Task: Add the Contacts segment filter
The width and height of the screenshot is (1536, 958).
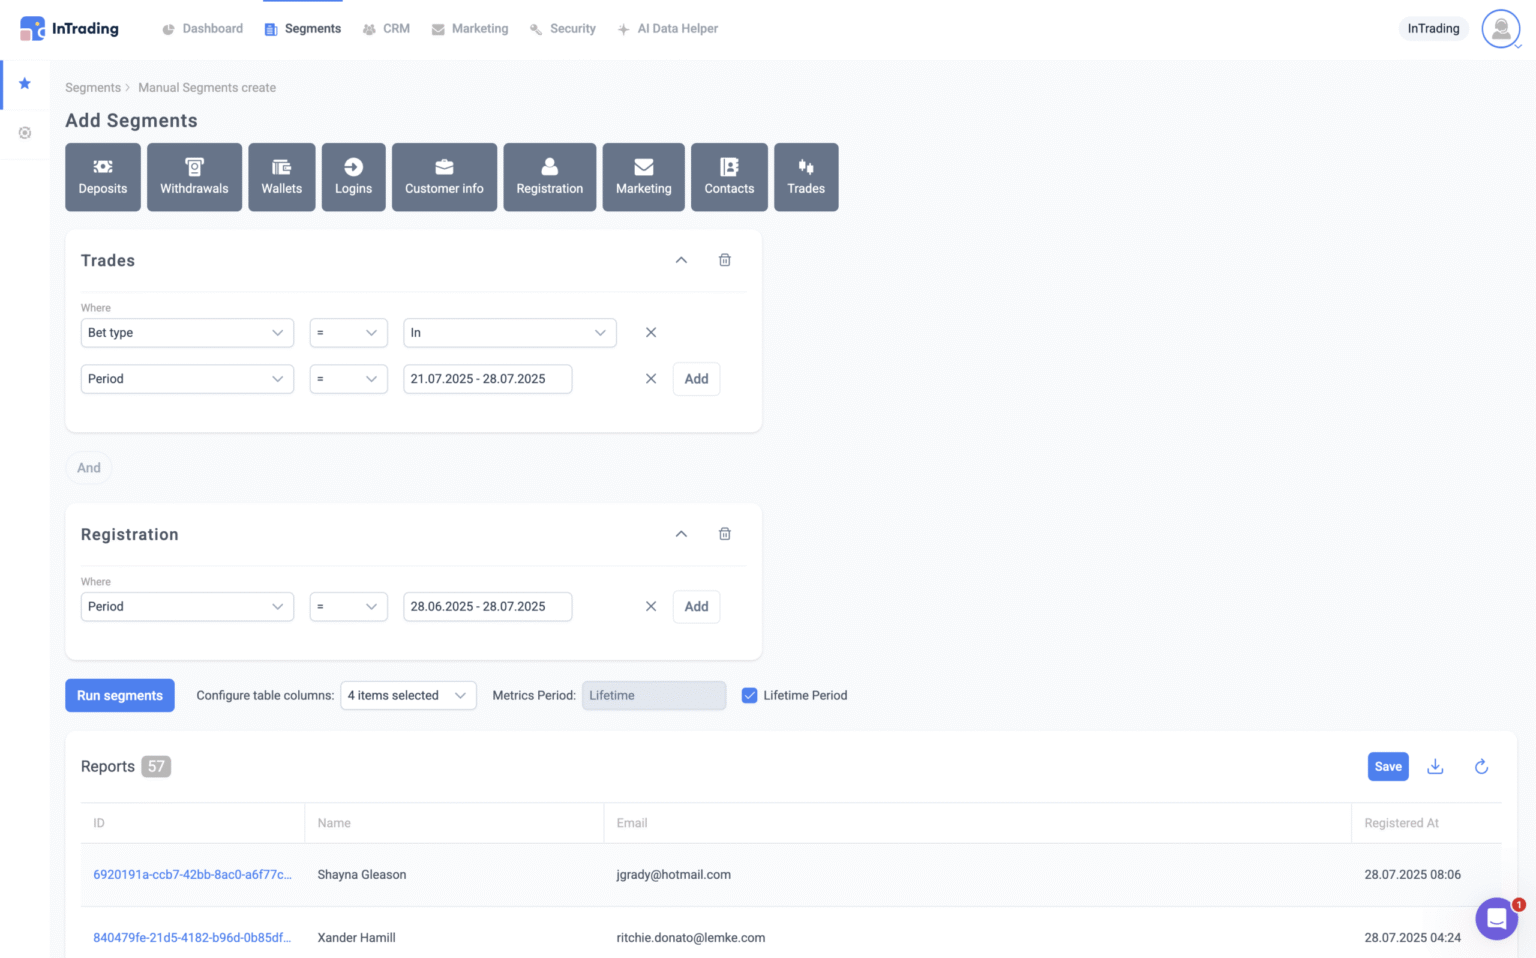Action: tap(729, 177)
